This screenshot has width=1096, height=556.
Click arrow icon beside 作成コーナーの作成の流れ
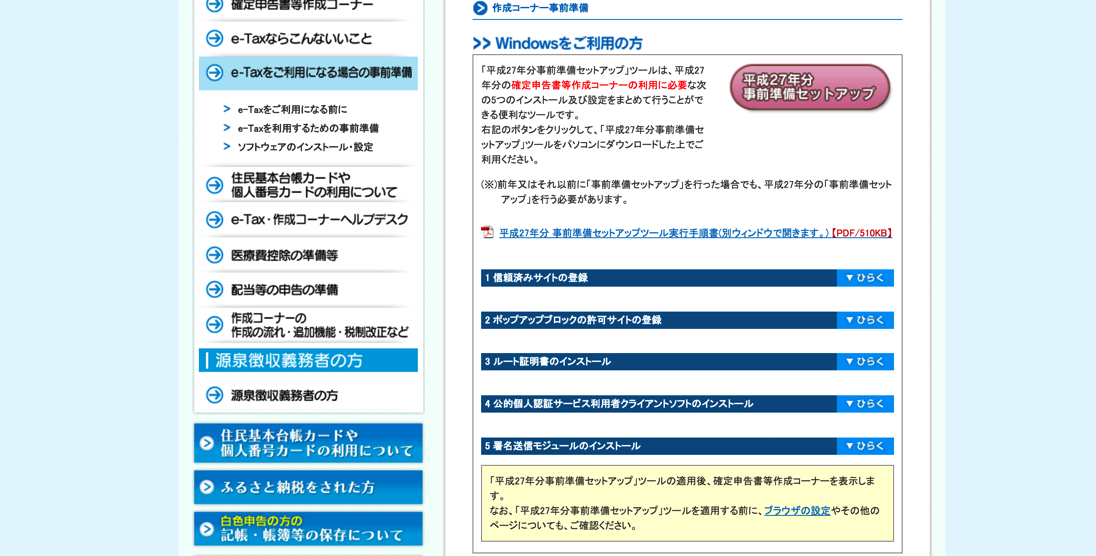click(x=215, y=325)
